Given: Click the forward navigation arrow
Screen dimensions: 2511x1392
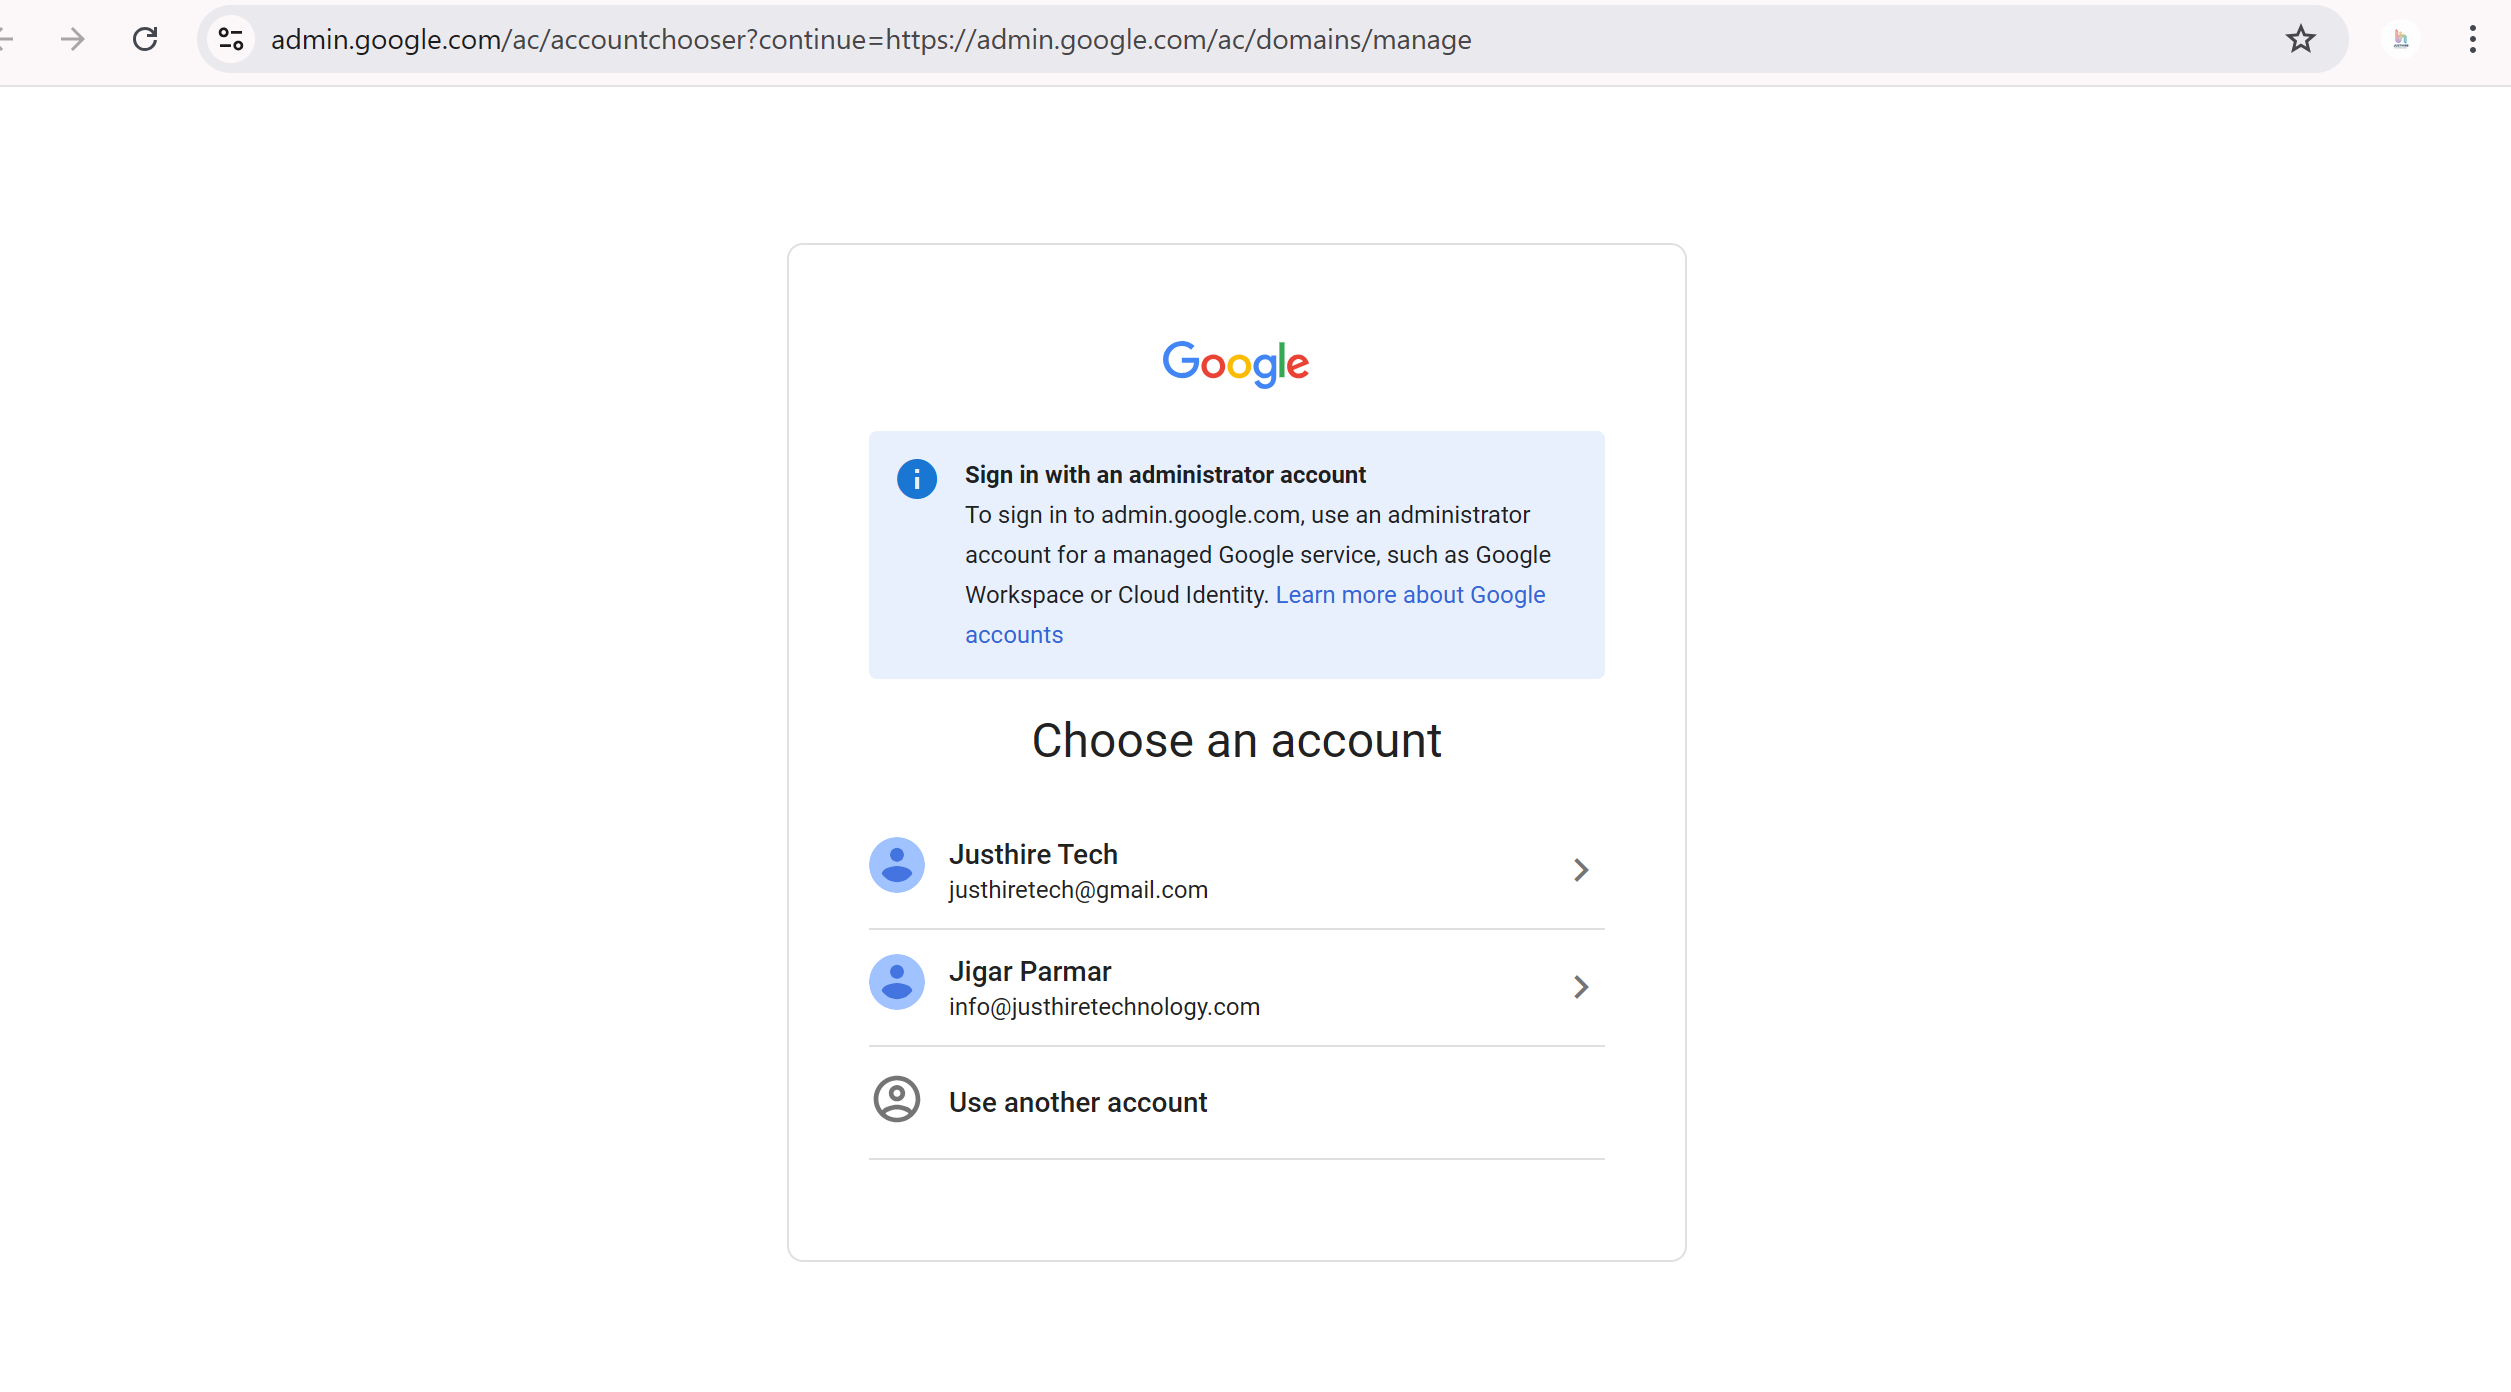Looking at the screenshot, I should 72,39.
